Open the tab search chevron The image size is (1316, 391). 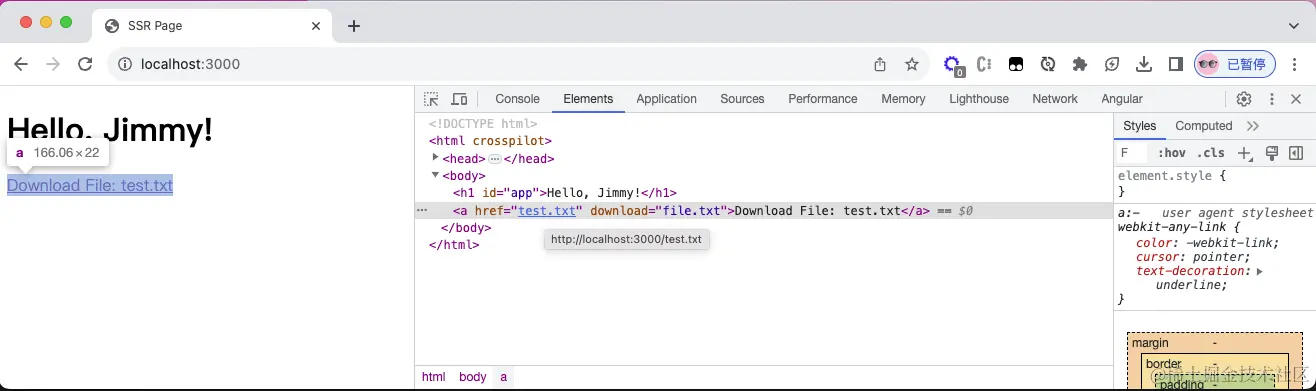tap(1293, 25)
